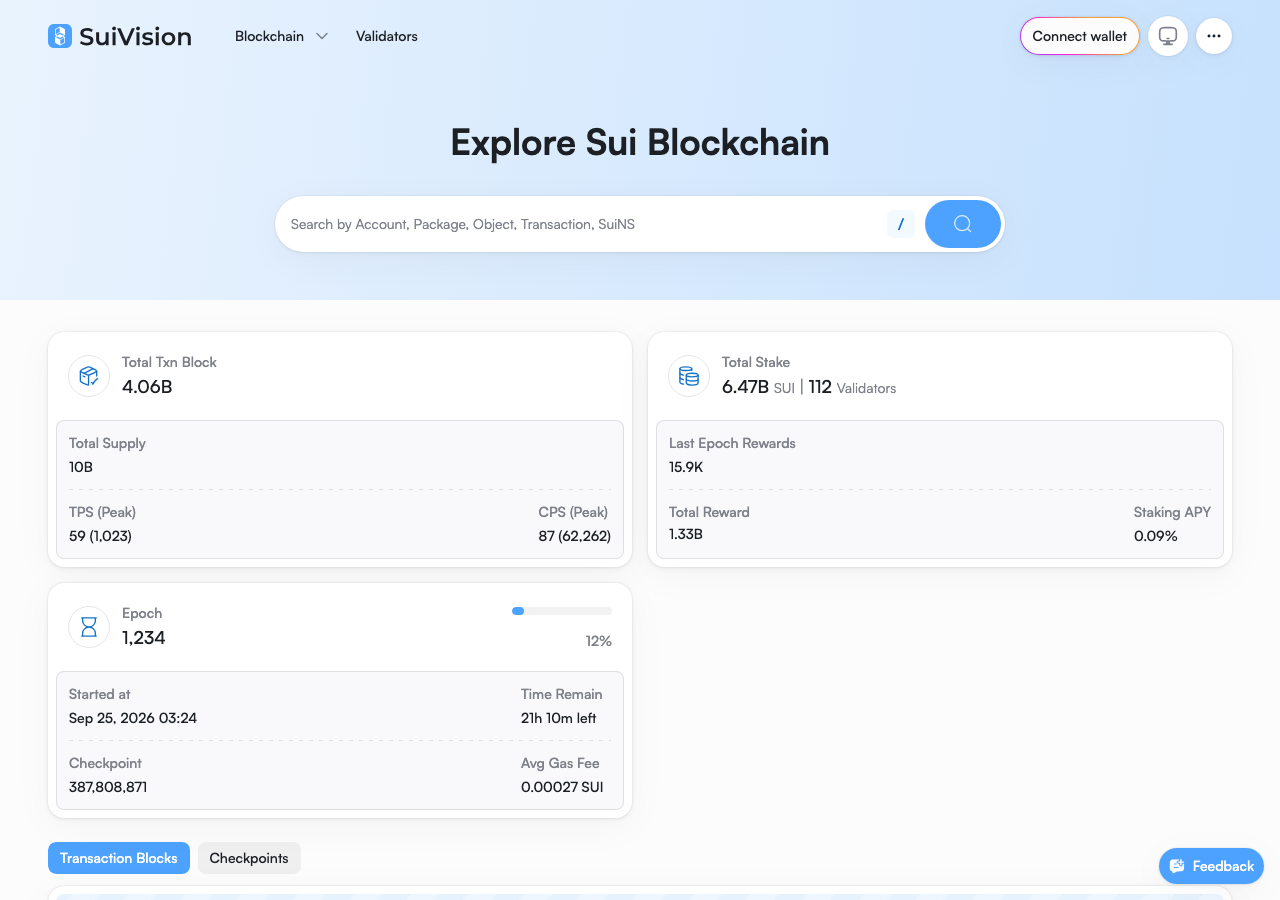This screenshot has width=1280, height=900.
Task: Open the three-dots more options menu
Action: [x=1214, y=36]
